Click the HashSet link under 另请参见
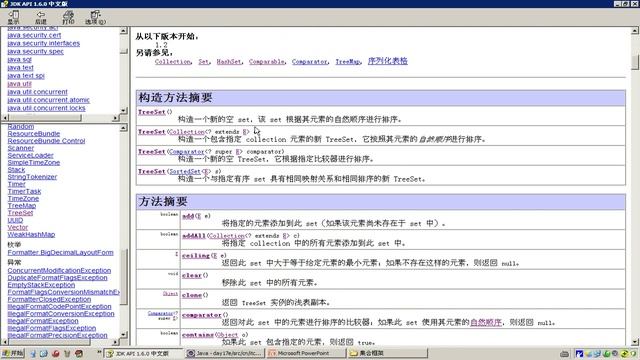640x360 pixels. (x=229, y=62)
